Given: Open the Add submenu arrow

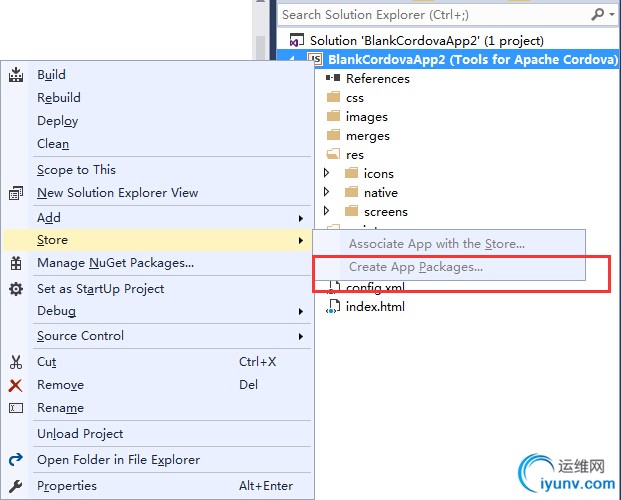Looking at the screenshot, I should (301, 218).
